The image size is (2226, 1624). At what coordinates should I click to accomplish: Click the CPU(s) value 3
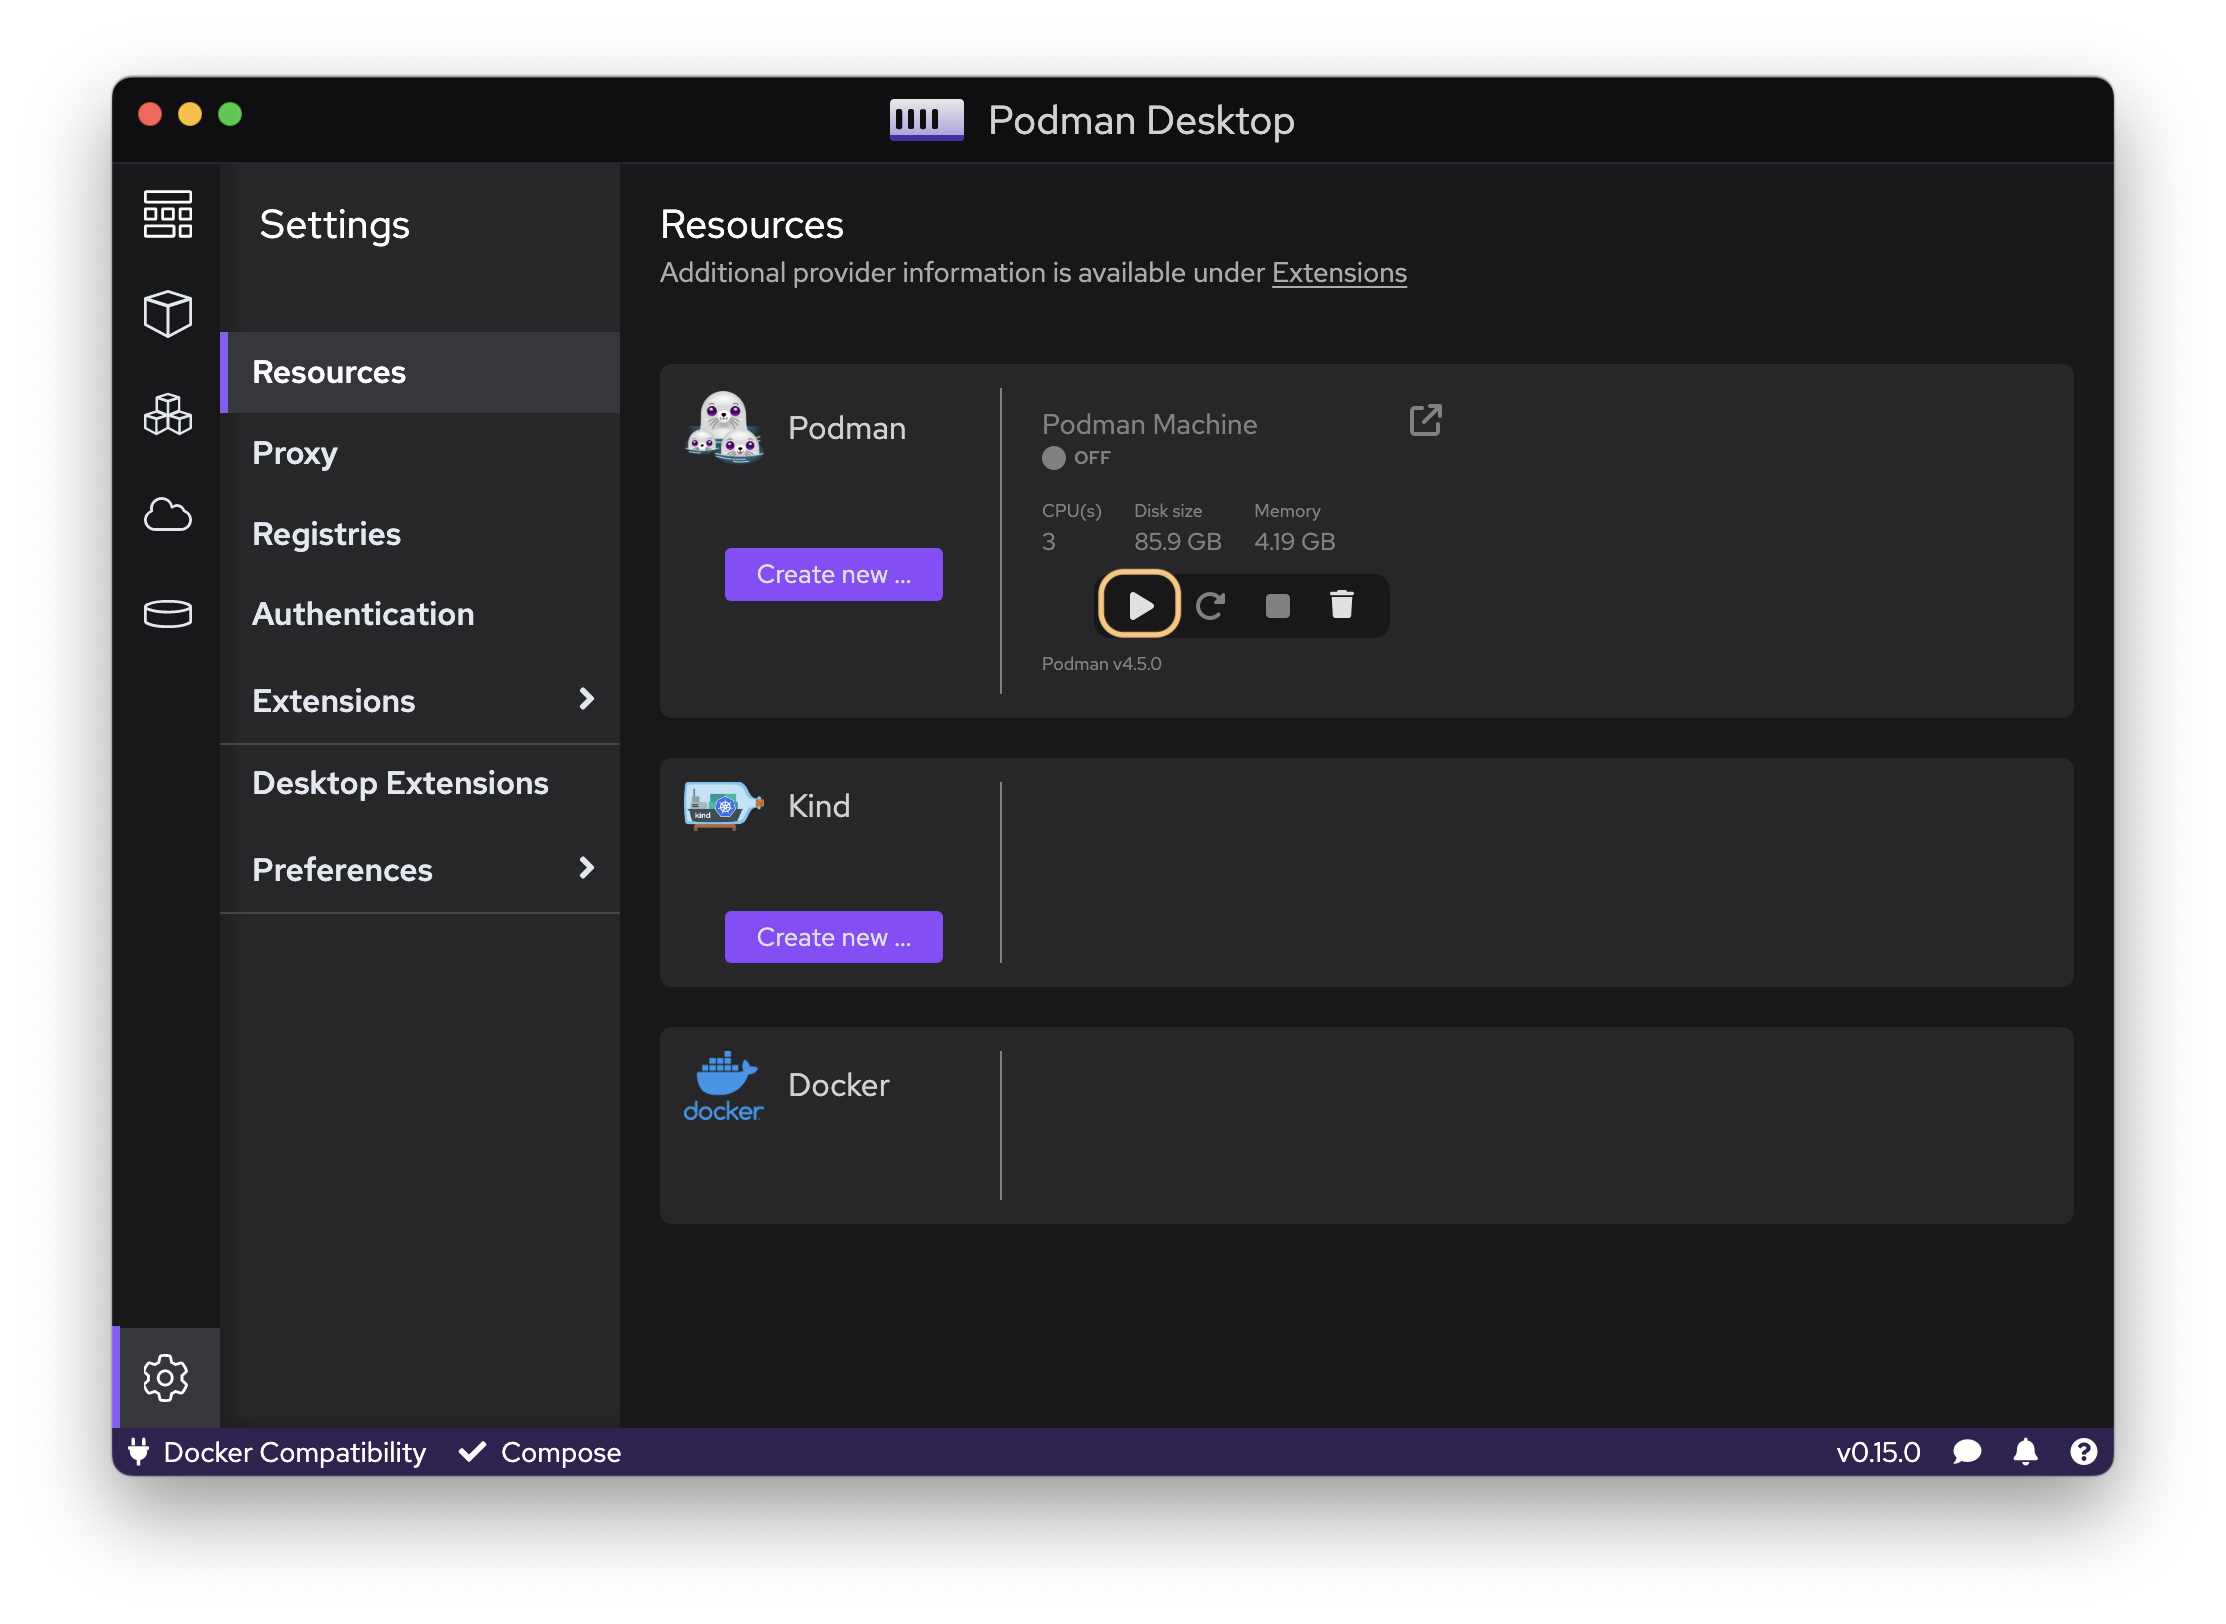click(x=1048, y=542)
